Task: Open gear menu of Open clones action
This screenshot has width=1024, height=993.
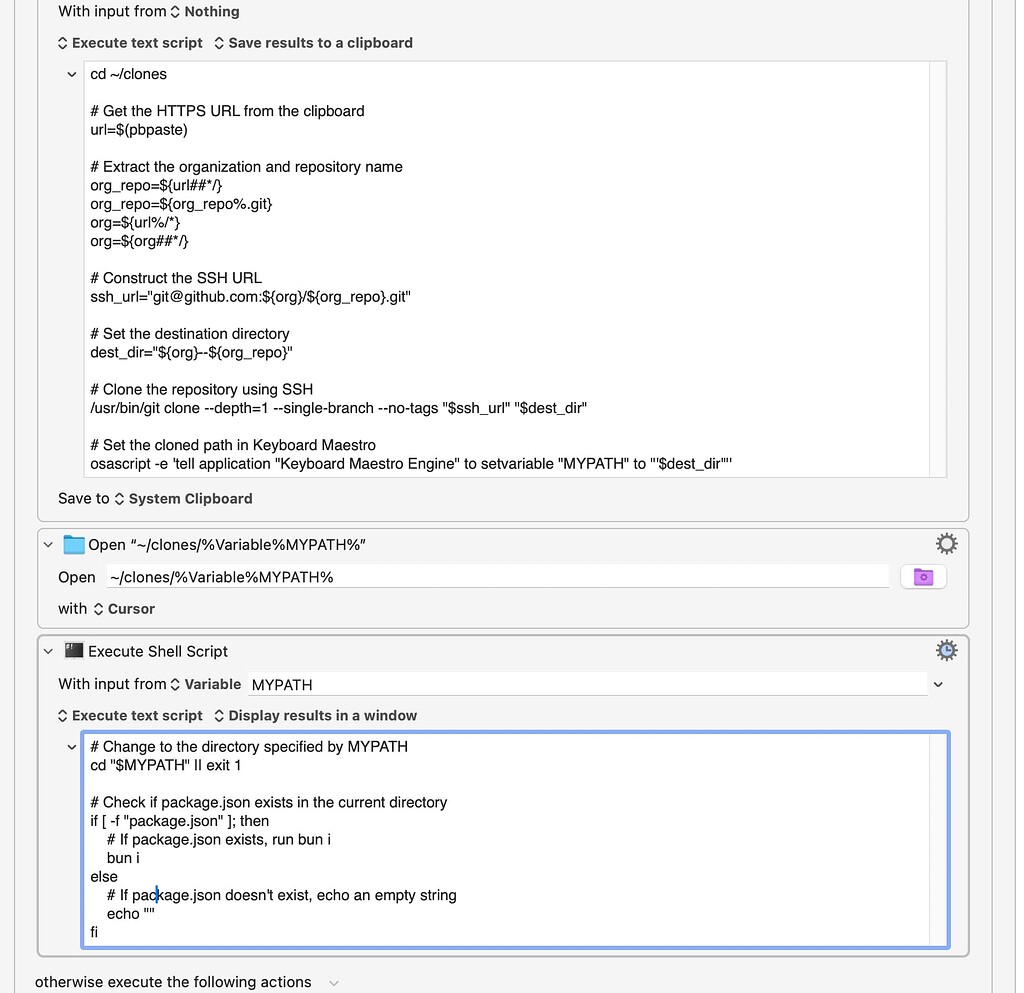Action: click(x=946, y=544)
